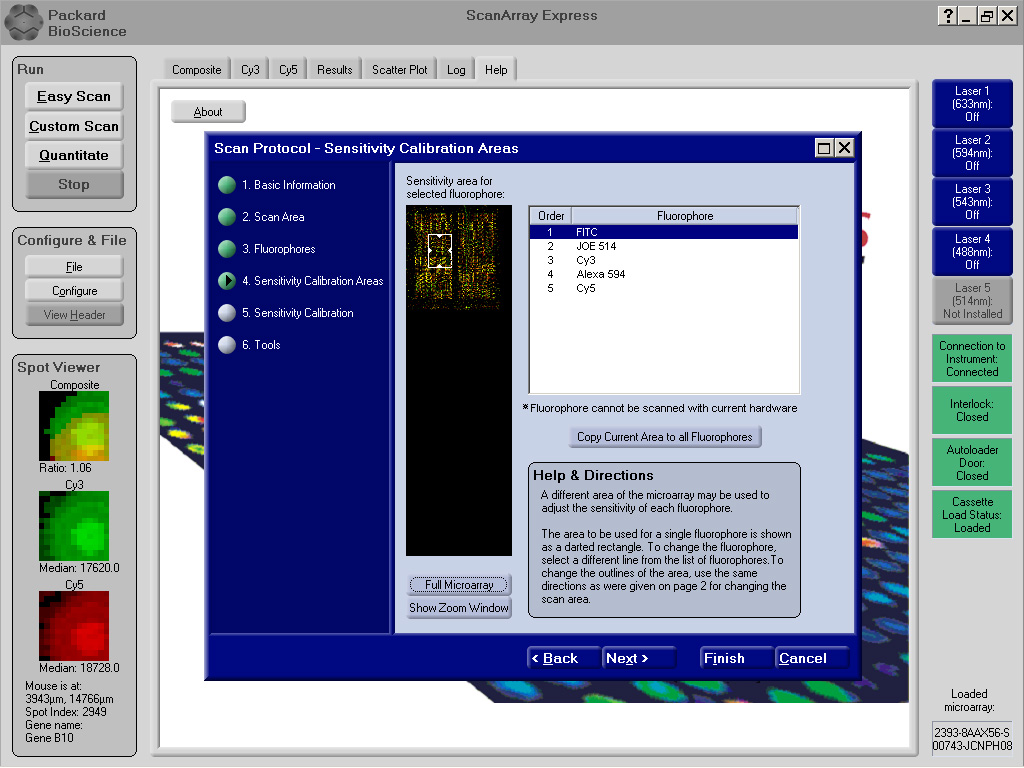1024x768 pixels.
Task: Start an Easy Scan
Action: (x=74, y=97)
